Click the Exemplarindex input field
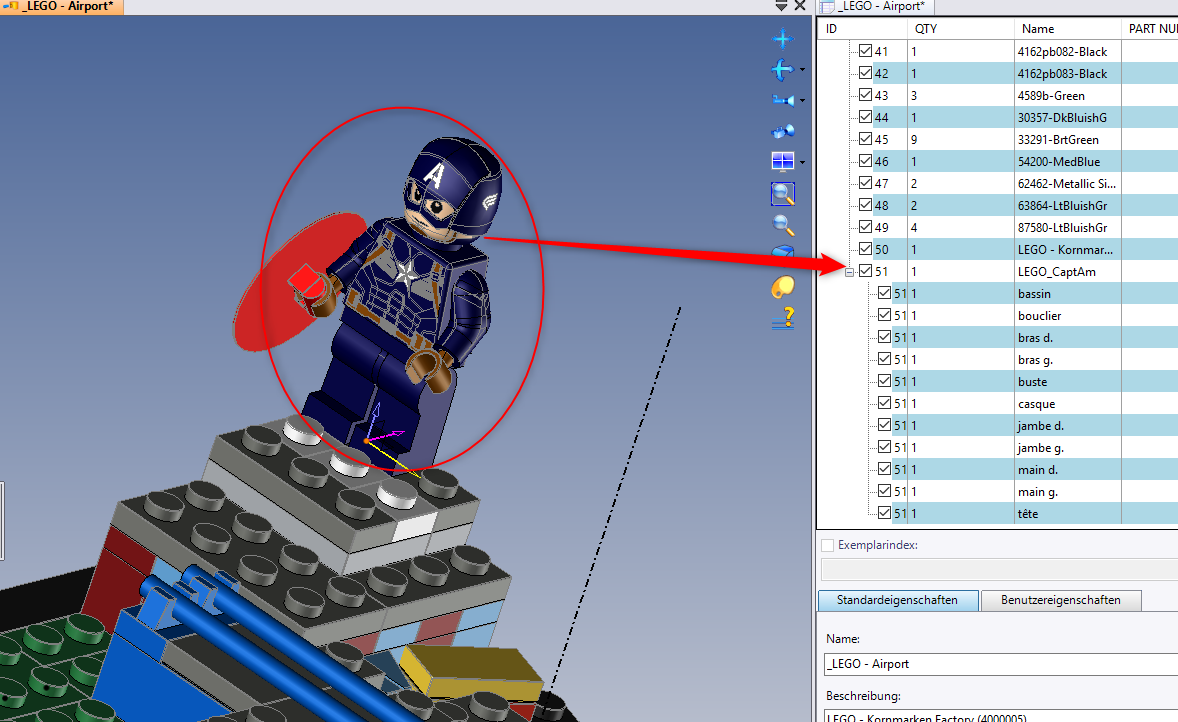The width and height of the screenshot is (1178, 722). coord(999,569)
